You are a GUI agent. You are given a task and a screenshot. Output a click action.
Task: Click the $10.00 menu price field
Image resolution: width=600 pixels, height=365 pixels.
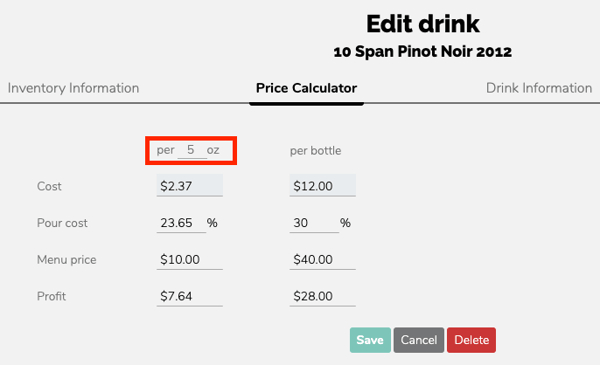[189, 259]
